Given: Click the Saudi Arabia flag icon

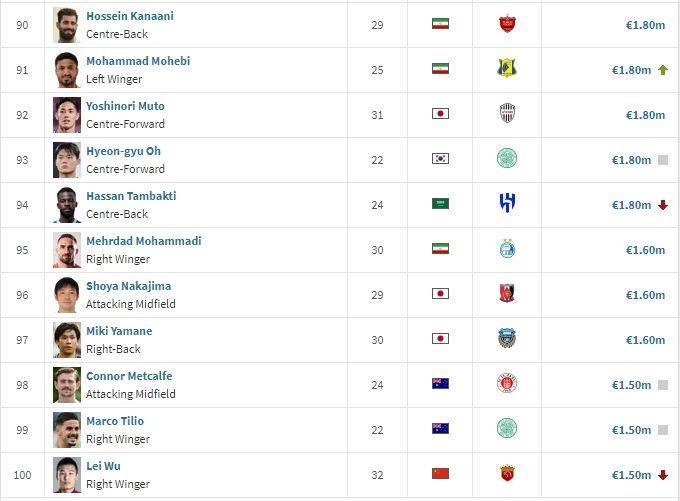Looking at the screenshot, I should click(440, 203).
